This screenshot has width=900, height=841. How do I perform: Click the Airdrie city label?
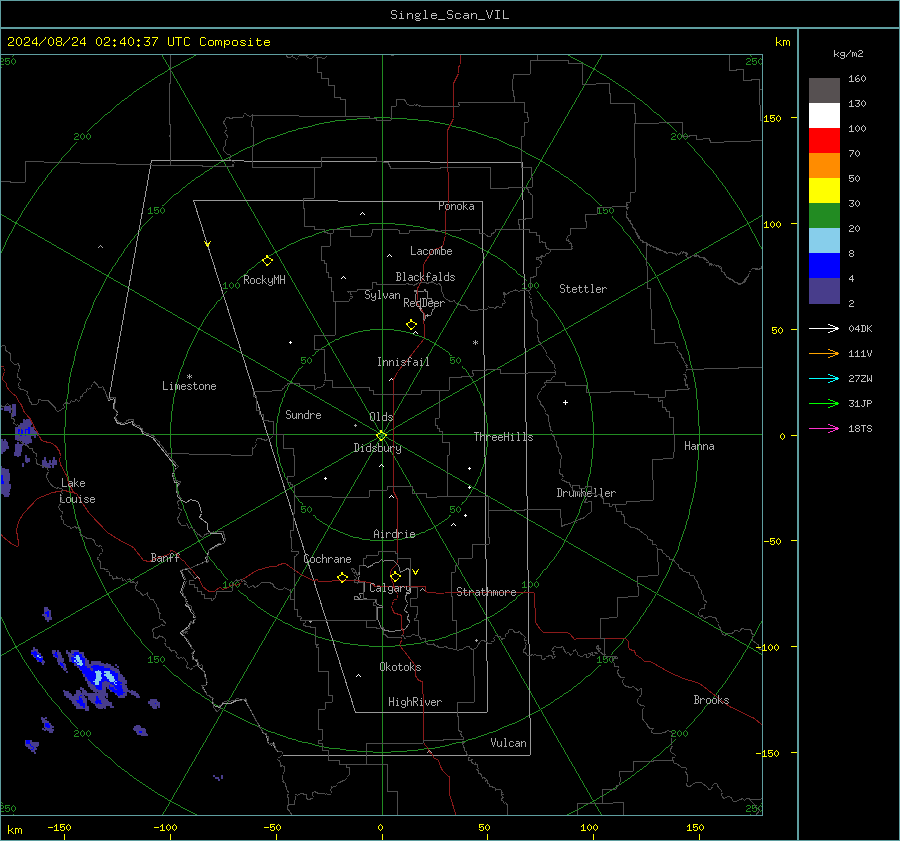(394, 534)
